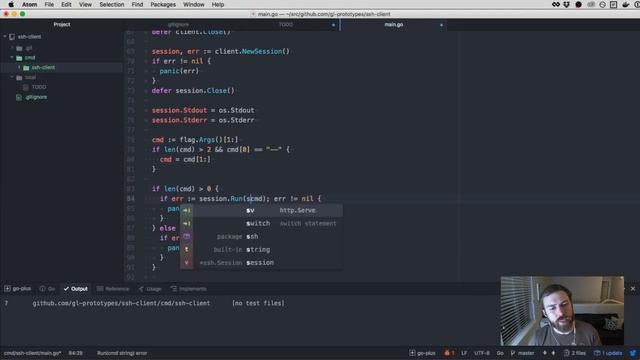
Task: Choose the 'session' variable suggestion
Action: click(261, 262)
